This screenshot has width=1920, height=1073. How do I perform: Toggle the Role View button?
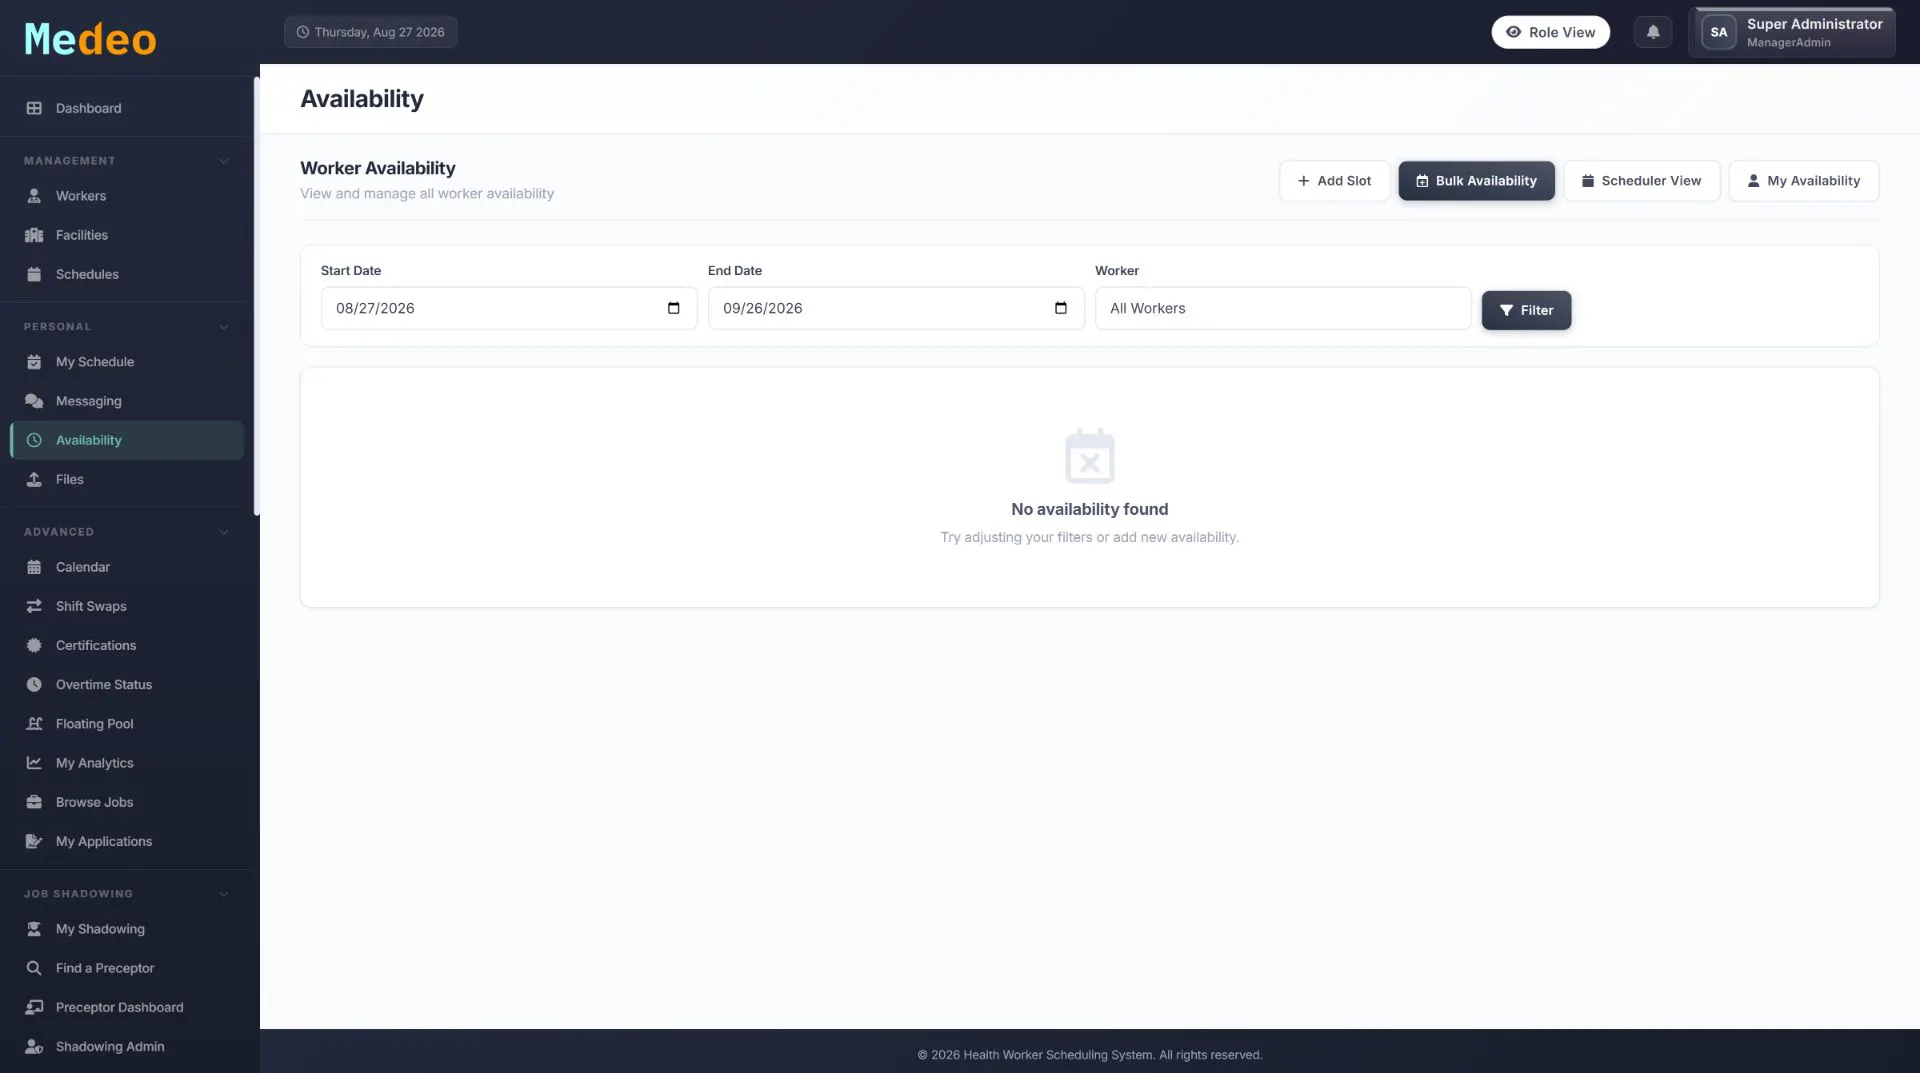click(1550, 32)
